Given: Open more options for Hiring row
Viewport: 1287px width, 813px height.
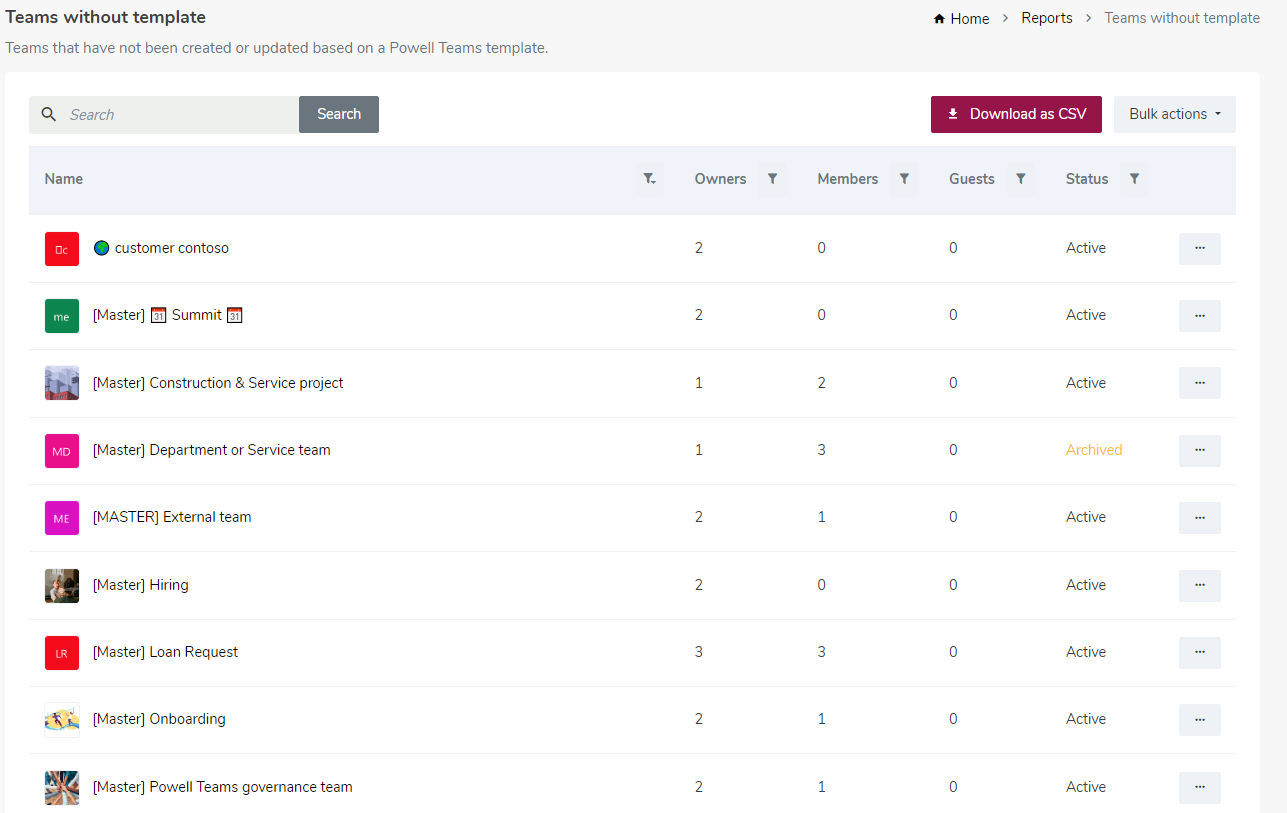Looking at the screenshot, I should pyautogui.click(x=1200, y=585).
